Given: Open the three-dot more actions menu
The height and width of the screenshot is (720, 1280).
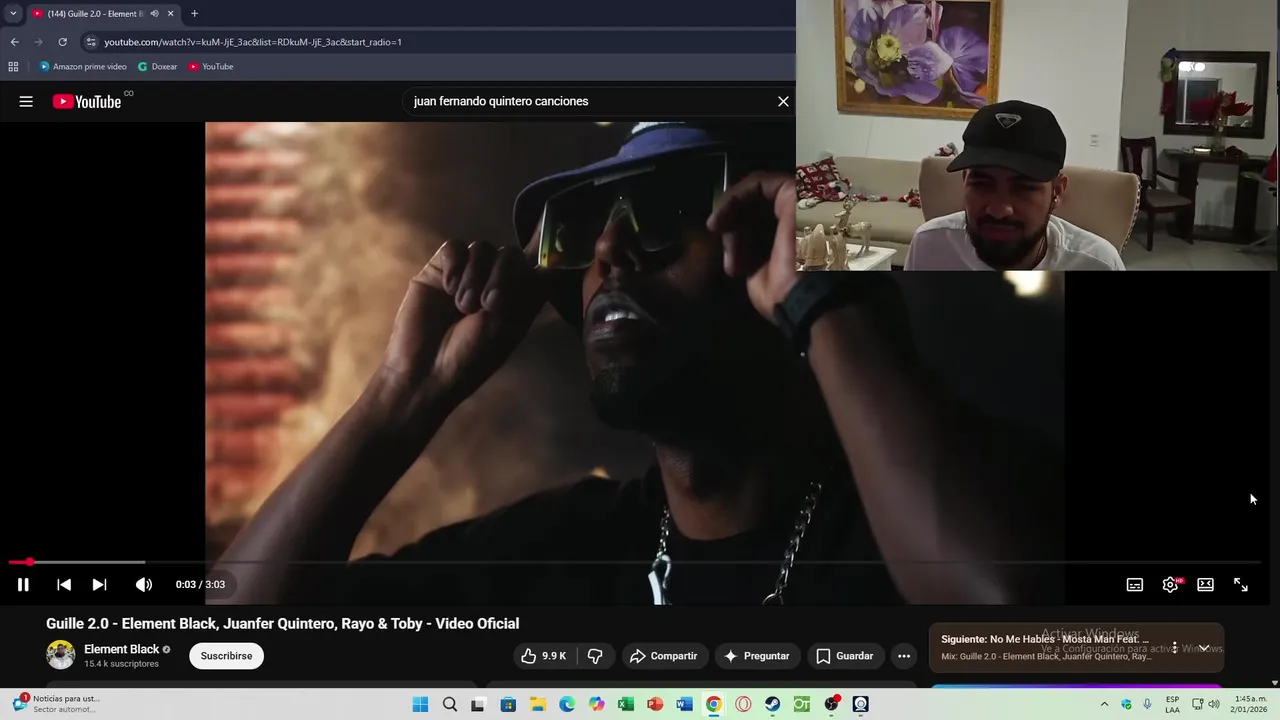Looking at the screenshot, I should click(904, 656).
